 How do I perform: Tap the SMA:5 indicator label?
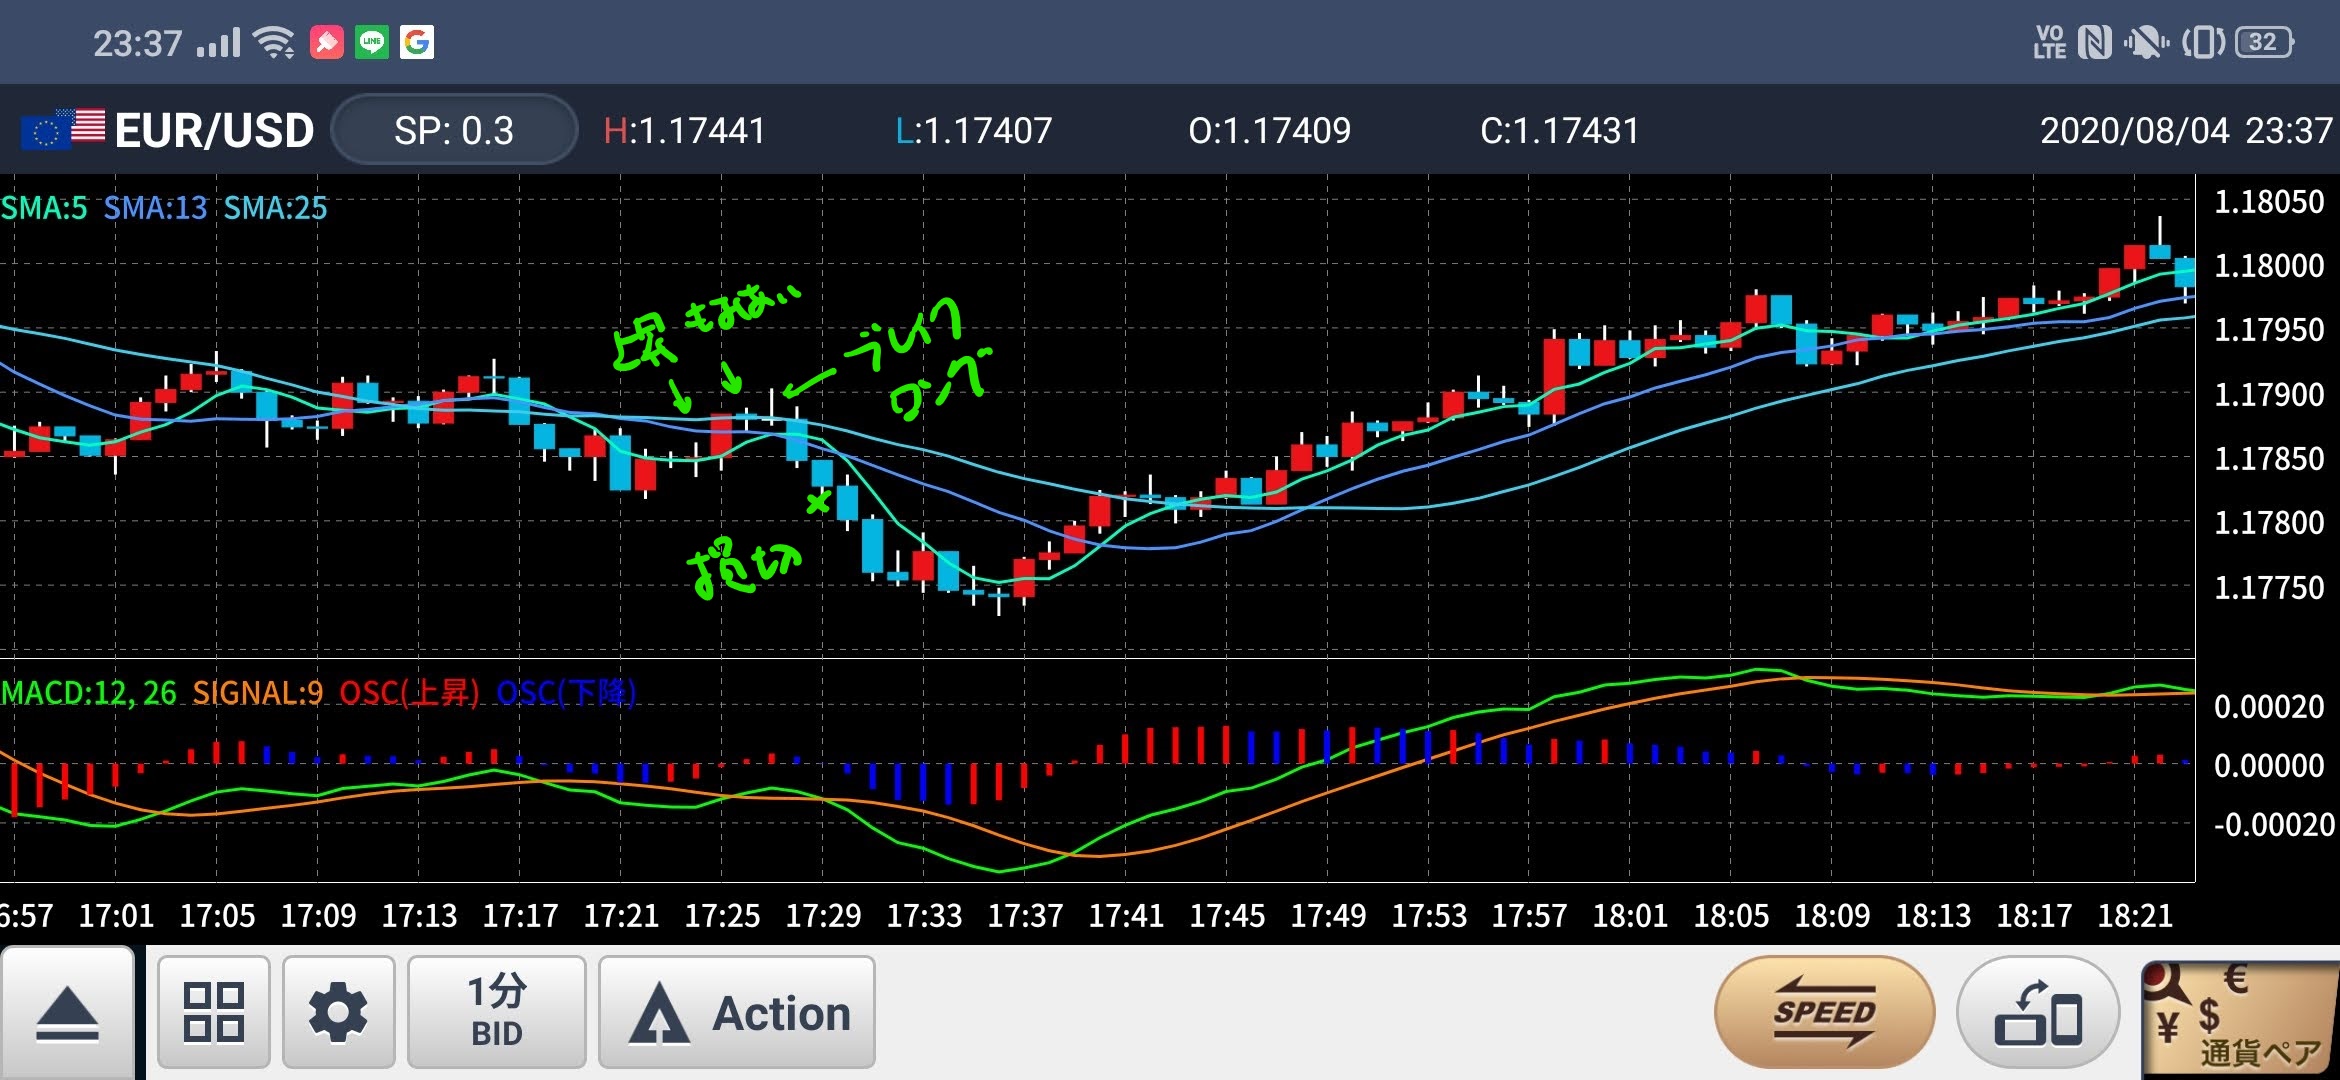(x=44, y=208)
